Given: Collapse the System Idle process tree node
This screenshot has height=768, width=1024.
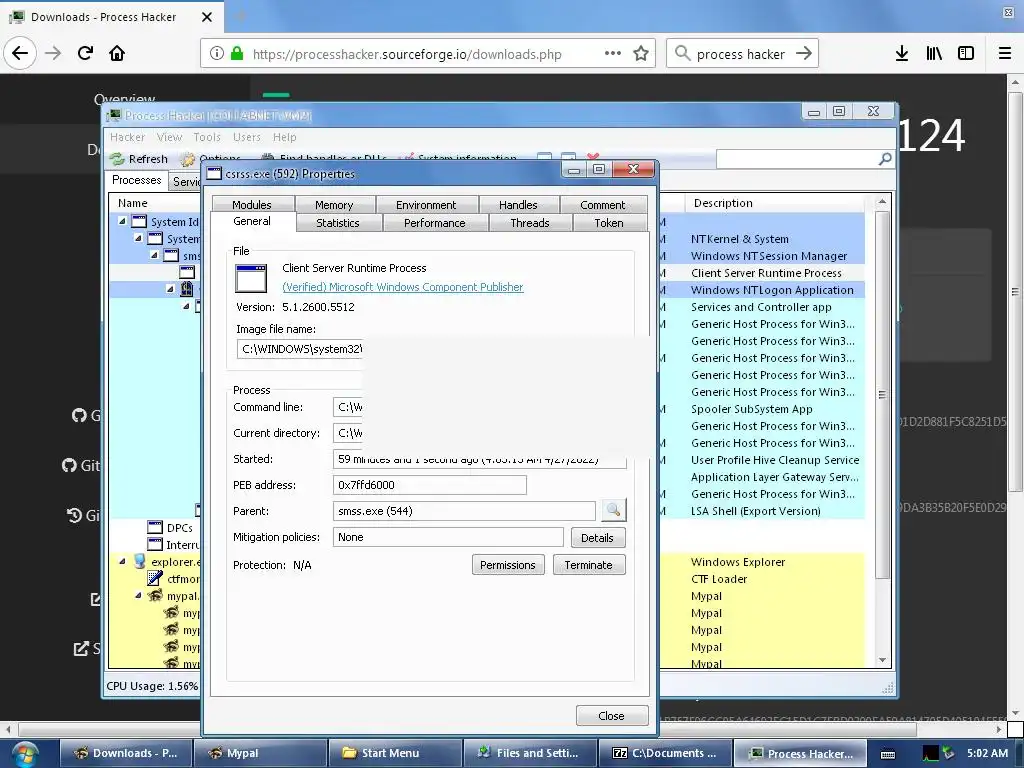Looking at the screenshot, I should (122, 221).
